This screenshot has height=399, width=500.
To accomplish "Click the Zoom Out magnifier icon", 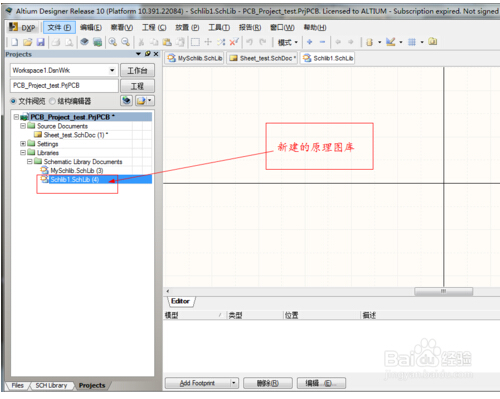I will coord(125,42).
